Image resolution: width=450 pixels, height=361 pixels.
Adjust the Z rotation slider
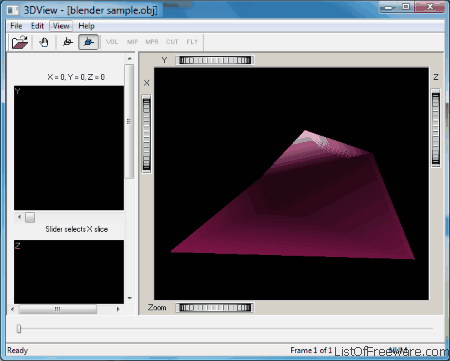436,128
